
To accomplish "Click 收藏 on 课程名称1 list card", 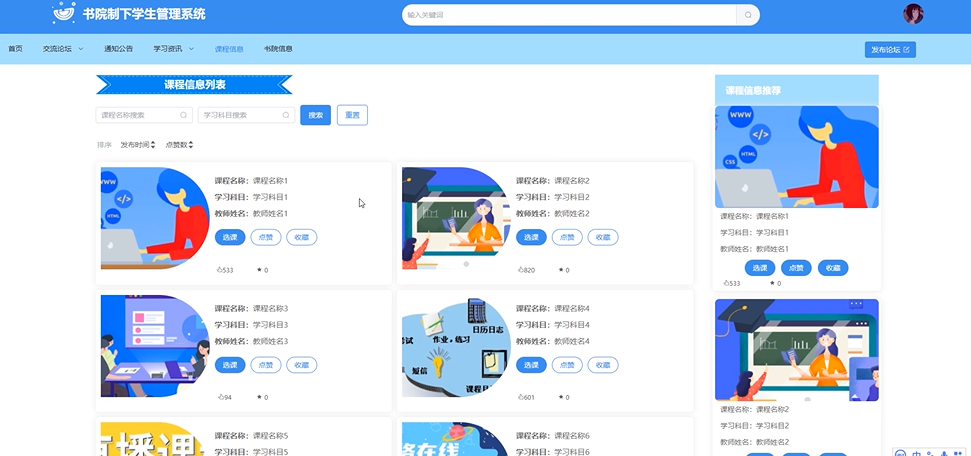I will [x=302, y=237].
